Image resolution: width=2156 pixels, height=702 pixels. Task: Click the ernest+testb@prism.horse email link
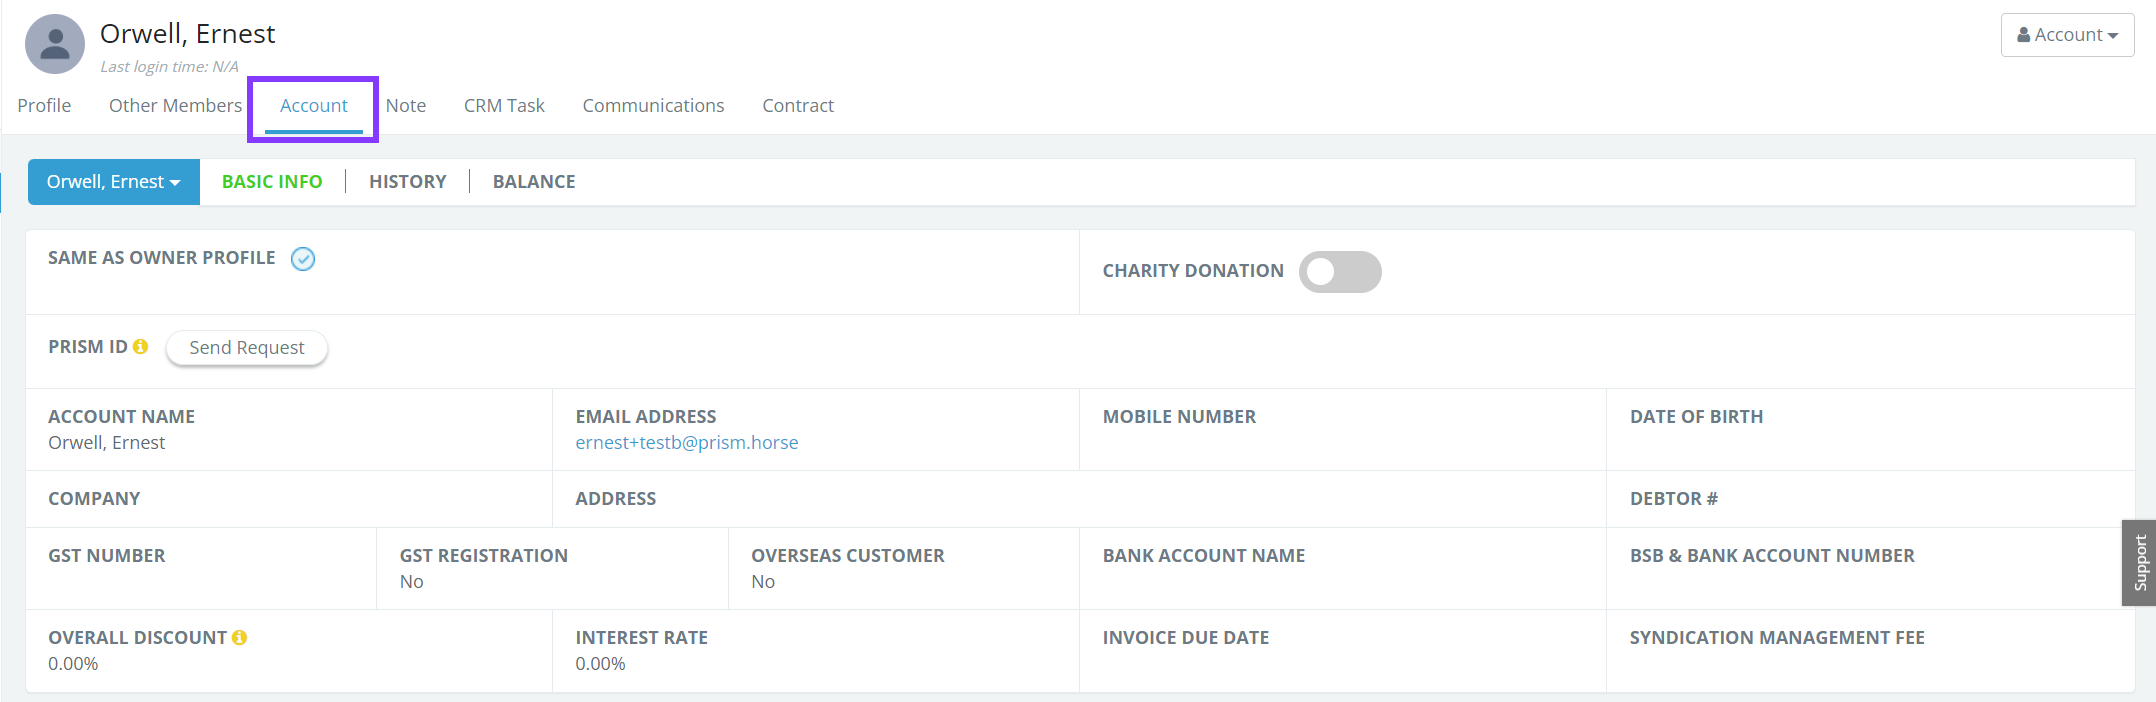coord(687,443)
